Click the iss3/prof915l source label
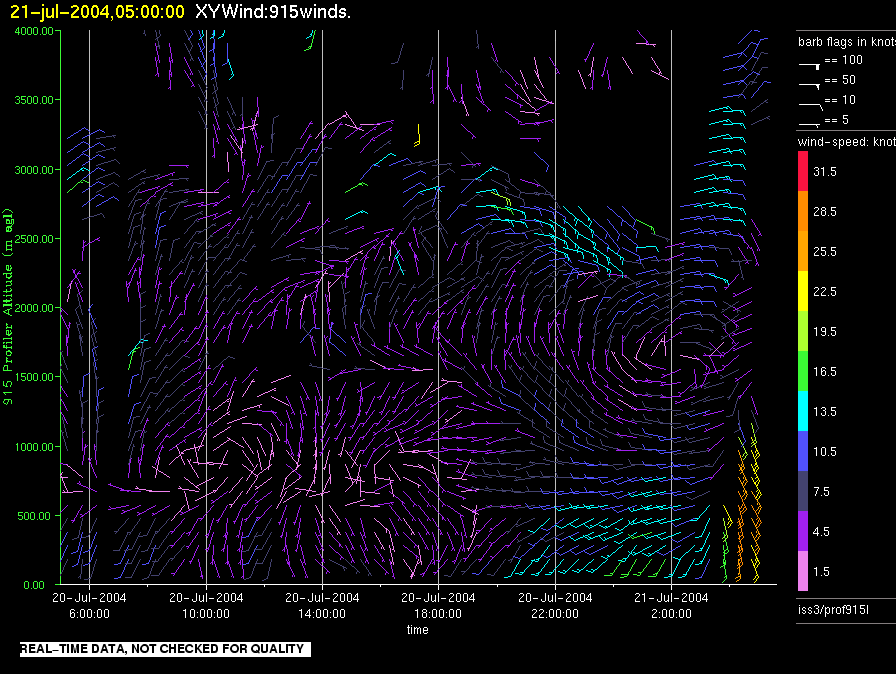Screen dimensions: 896x674 833,610
